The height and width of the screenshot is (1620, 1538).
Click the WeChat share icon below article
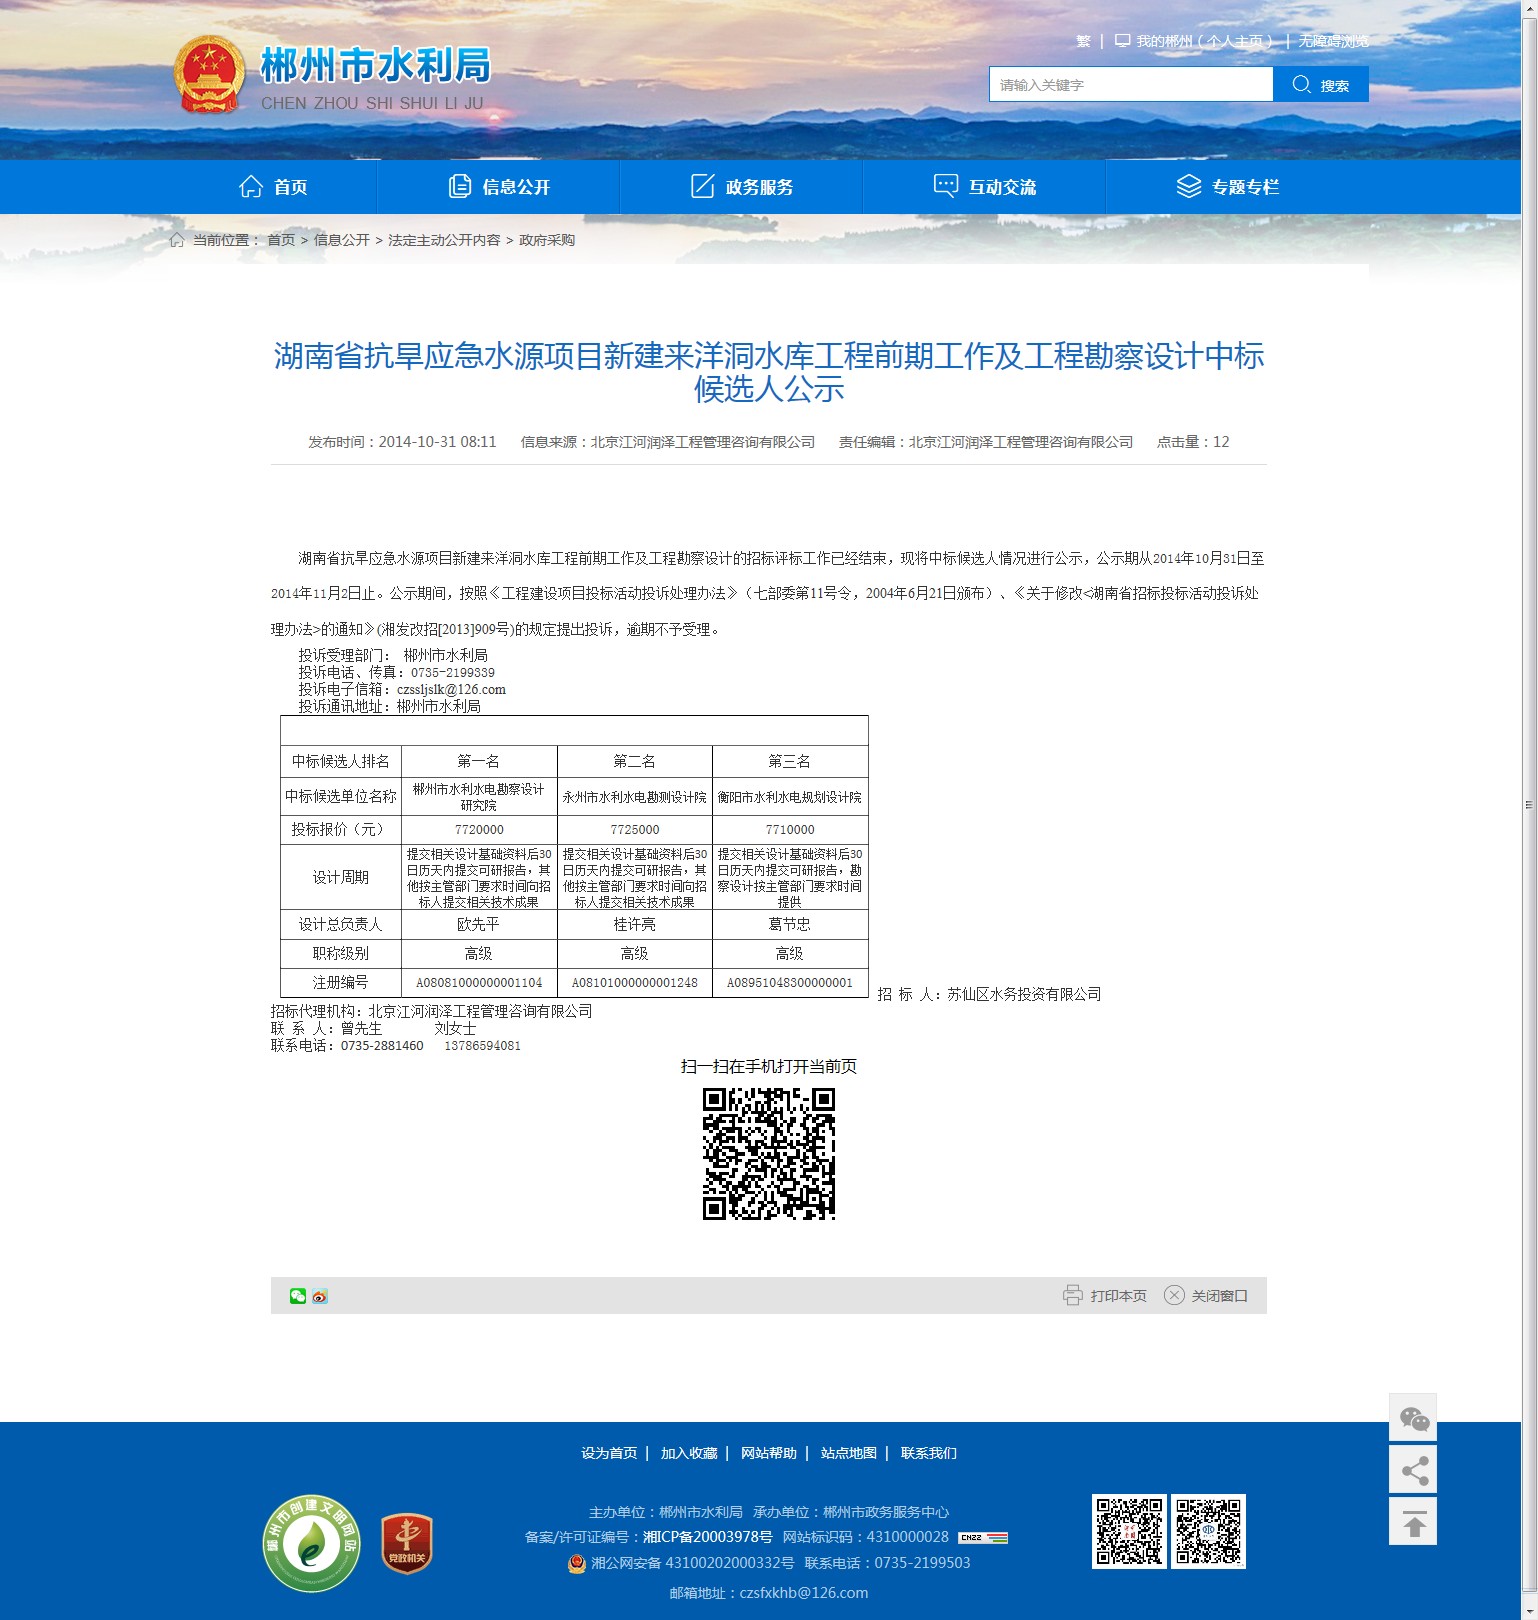(x=297, y=1296)
